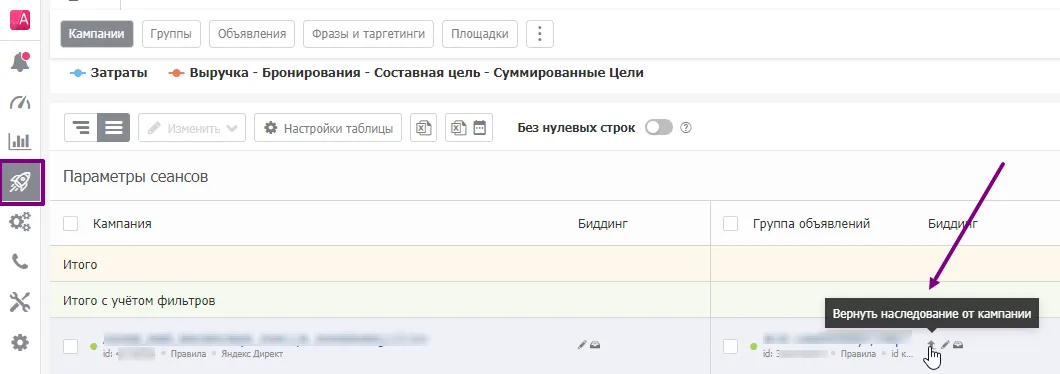This screenshot has width=1060, height=374.
Task: Click the Группа объявлений column header
Action: tap(811, 223)
